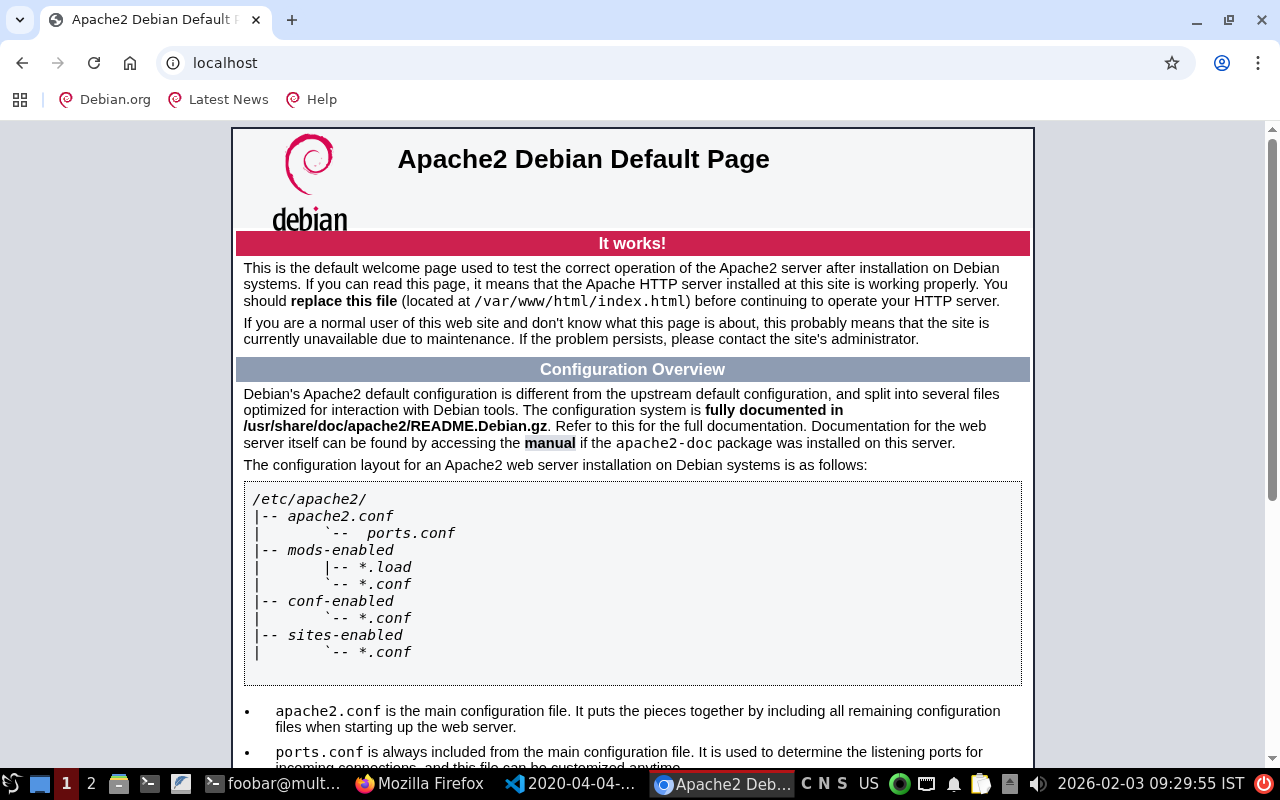Close the Apache2 Debian Default tab
1280x800 pixels.
(256, 20)
